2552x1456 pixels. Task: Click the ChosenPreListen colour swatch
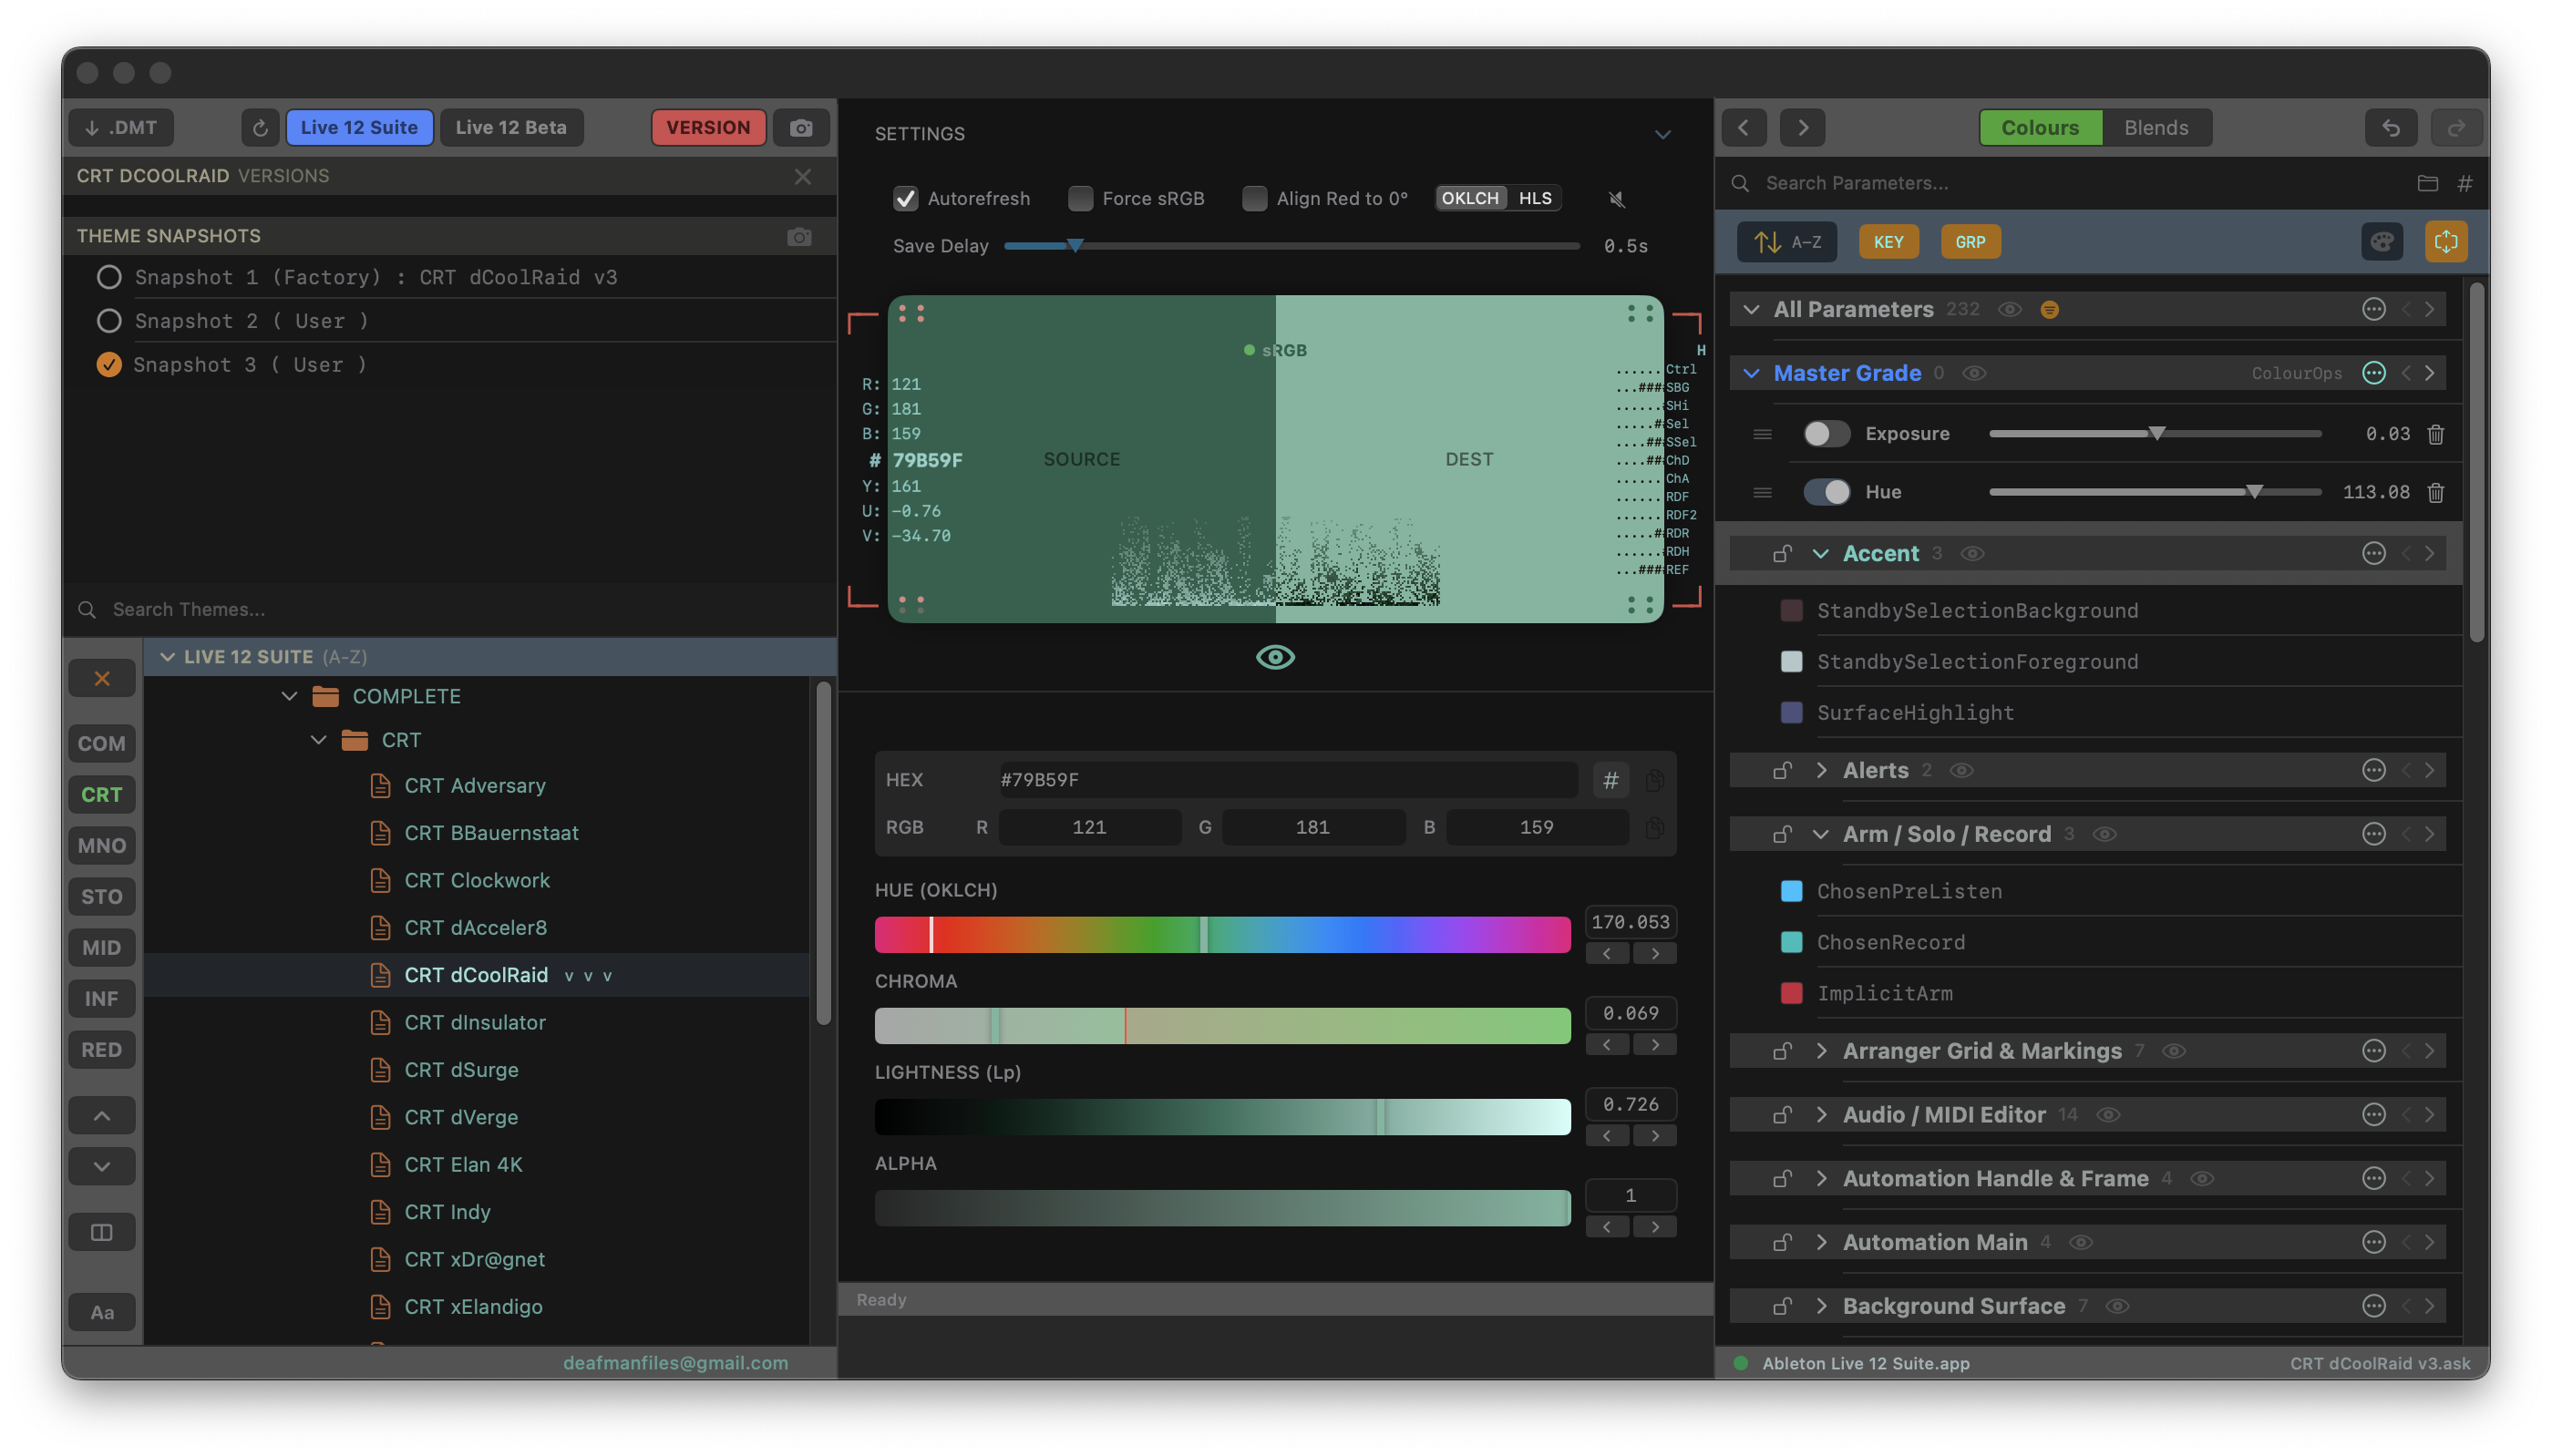pos(1791,892)
